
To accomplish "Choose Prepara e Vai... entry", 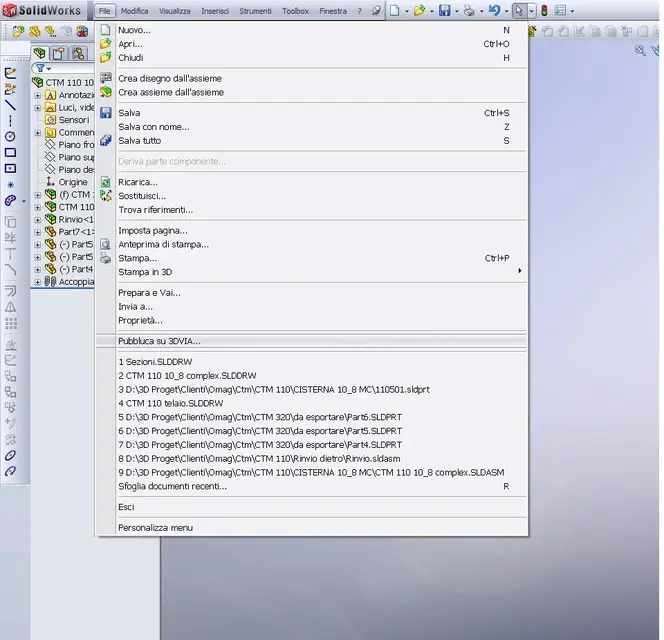I will click(x=312, y=293).
